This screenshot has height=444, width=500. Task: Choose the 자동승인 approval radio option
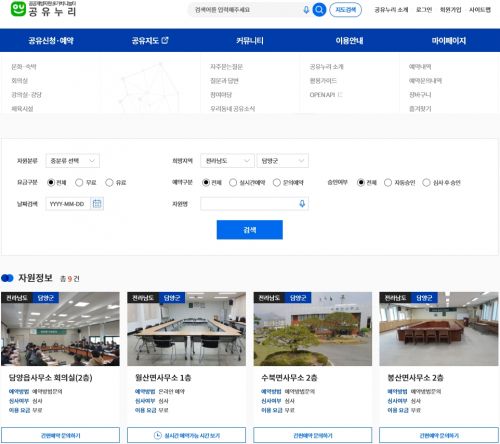pyautogui.click(x=388, y=182)
